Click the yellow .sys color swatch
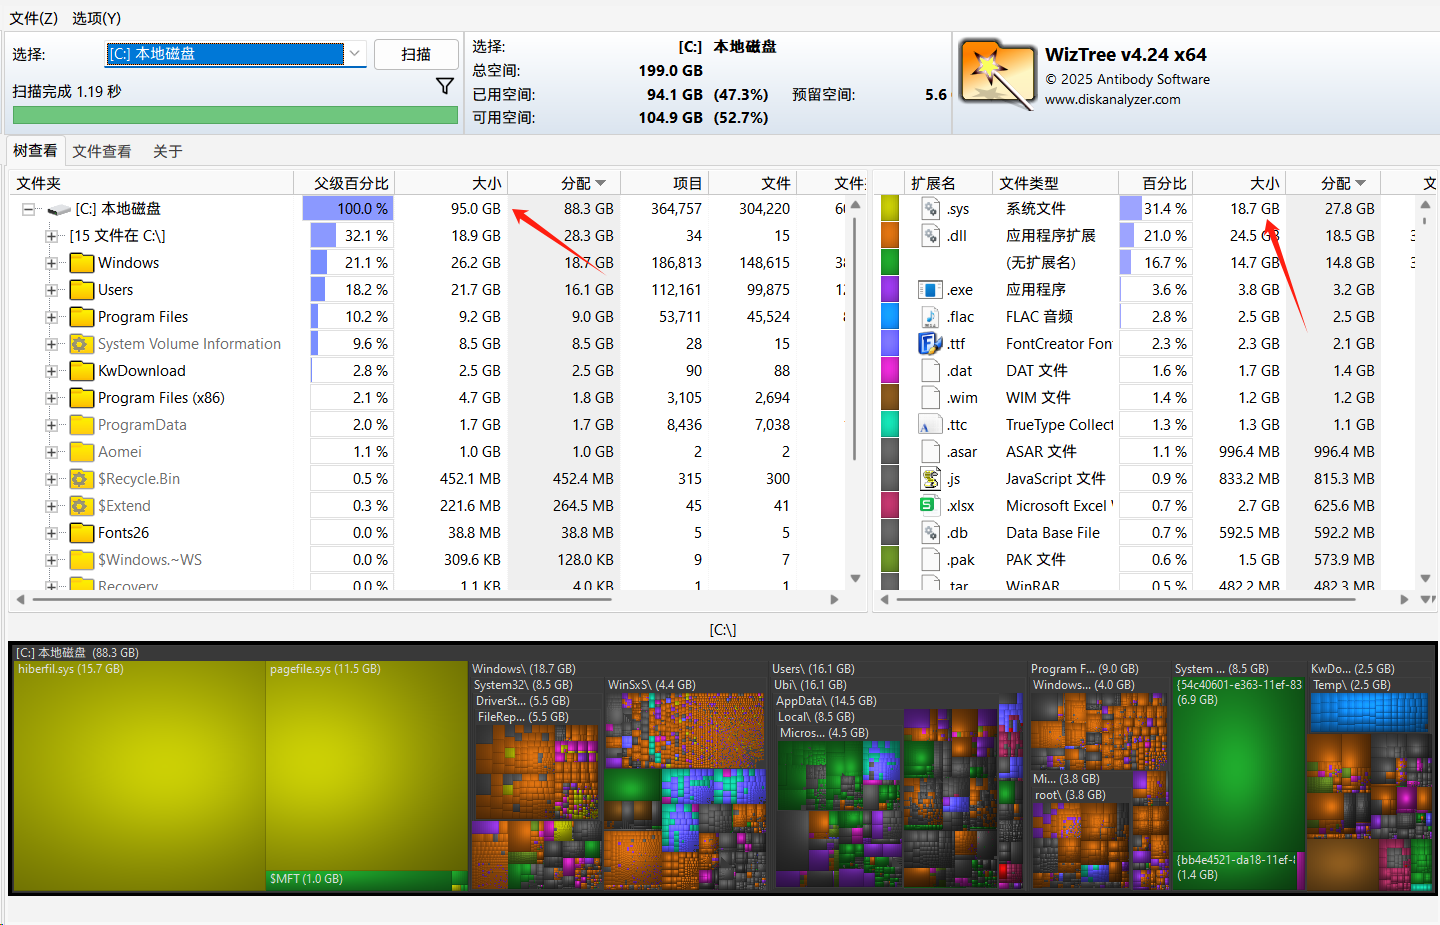Image resolution: width=1440 pixels, height=925 pixels. coord(890,209)
